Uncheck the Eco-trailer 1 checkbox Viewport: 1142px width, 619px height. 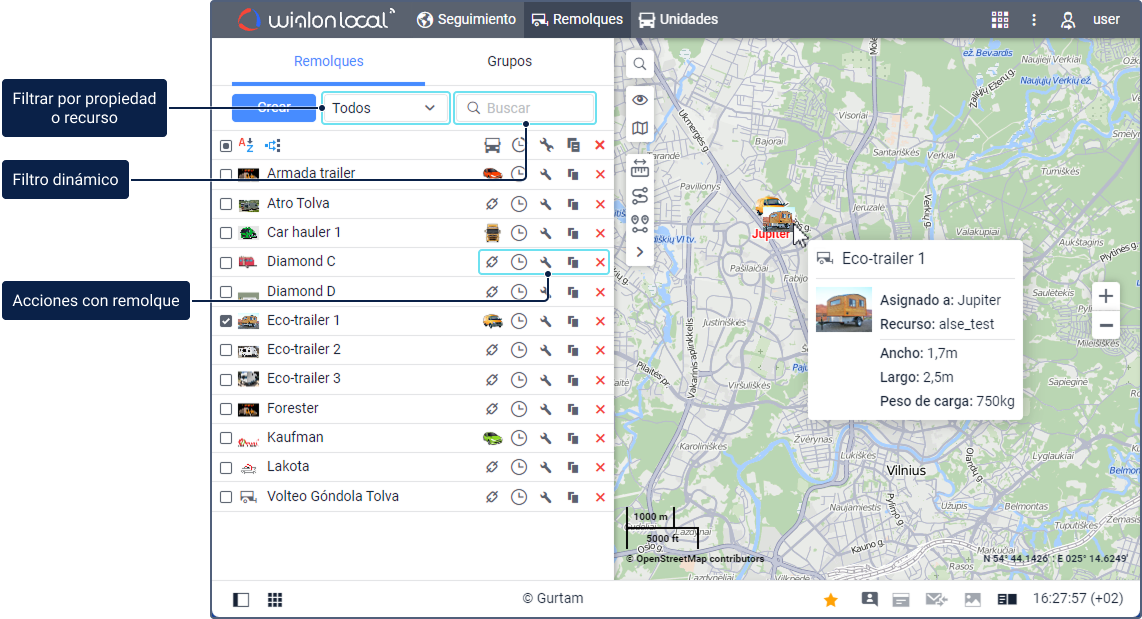point(226,321)
